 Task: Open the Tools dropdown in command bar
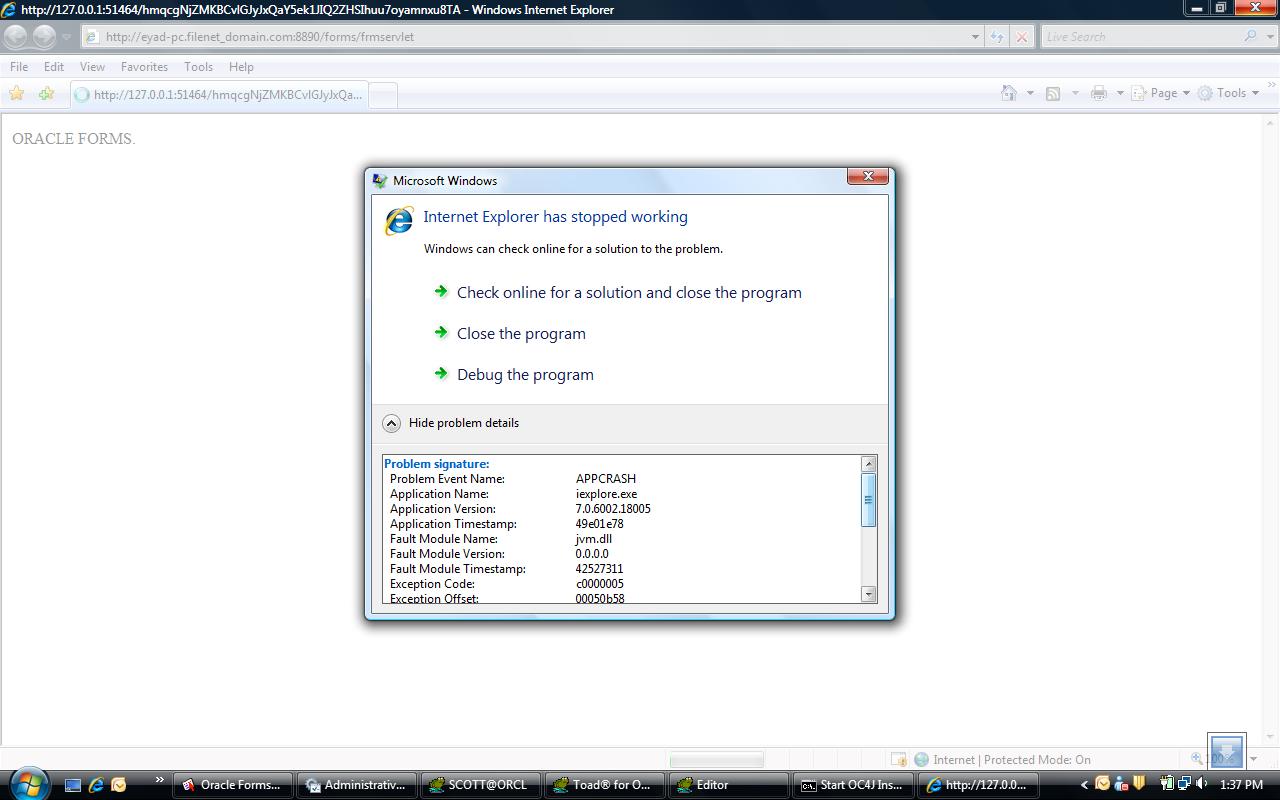(1228, 93)
